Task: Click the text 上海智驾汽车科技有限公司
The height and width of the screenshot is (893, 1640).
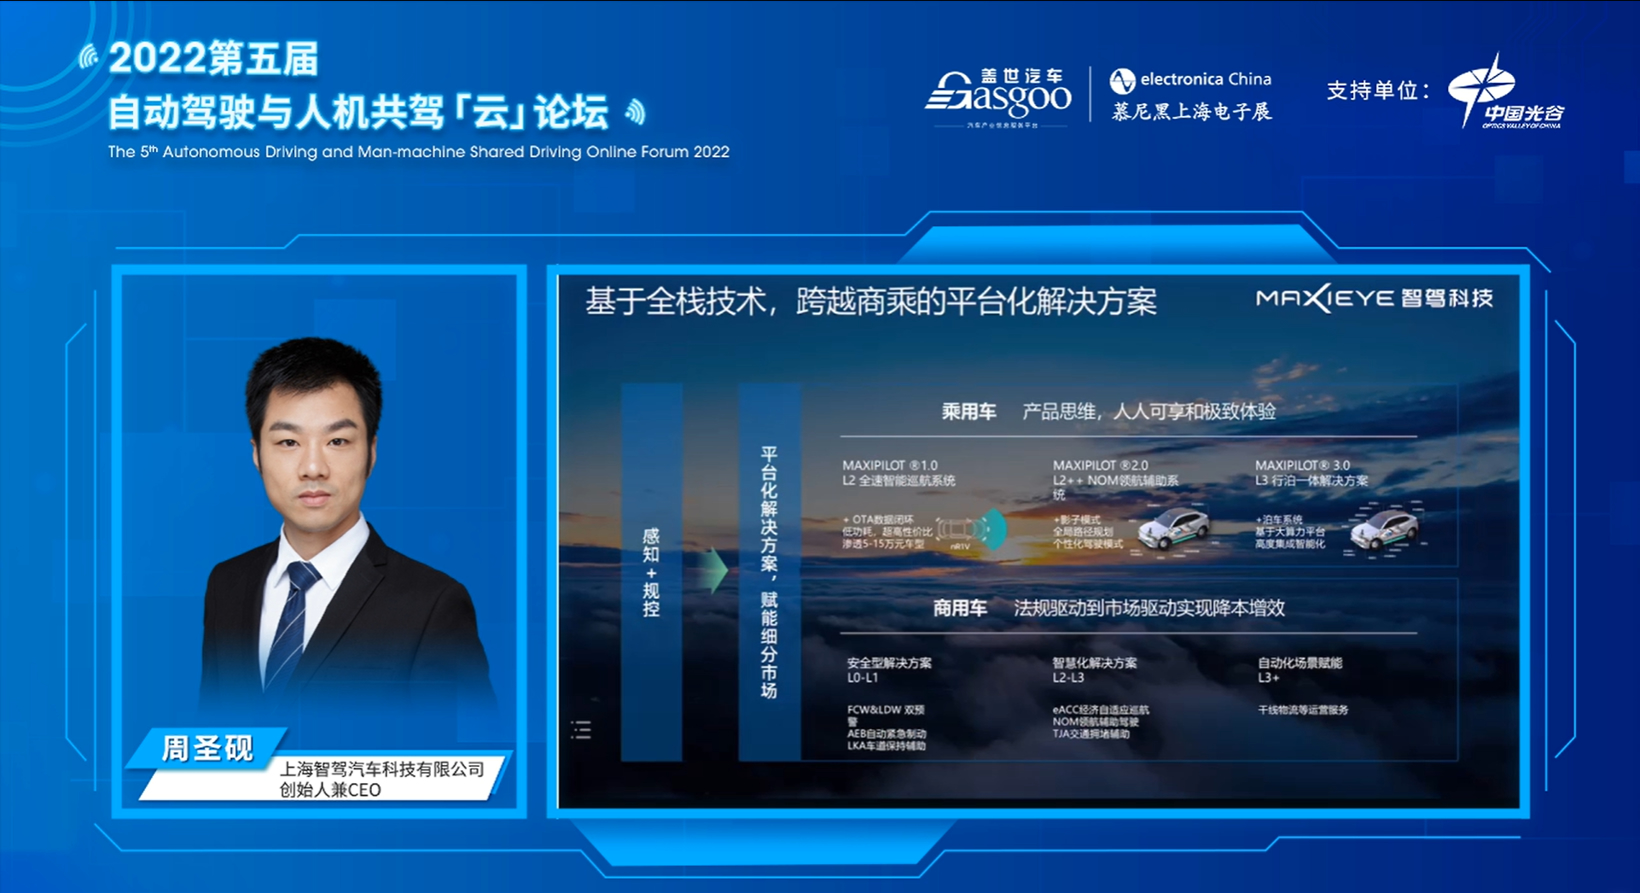Action: (x=382, y=769)
